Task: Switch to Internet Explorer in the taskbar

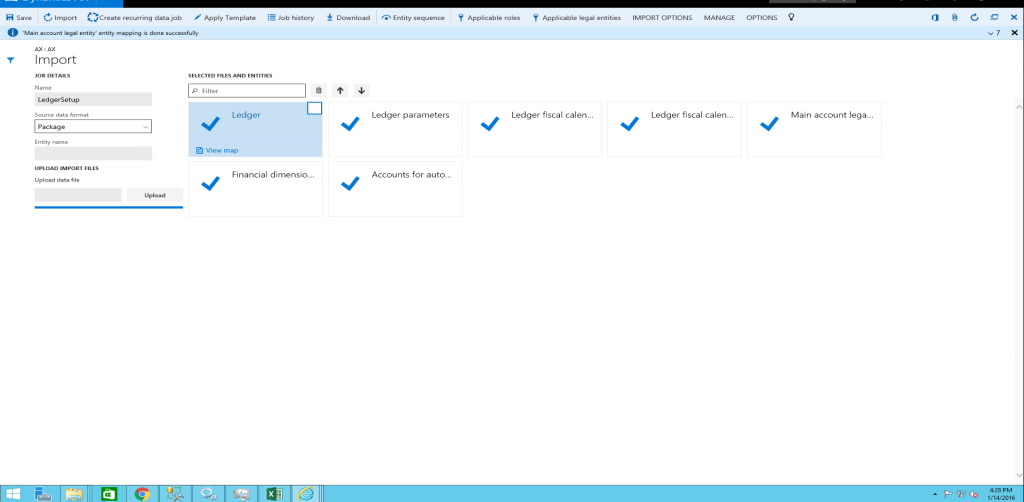Action: click(305, 494)
